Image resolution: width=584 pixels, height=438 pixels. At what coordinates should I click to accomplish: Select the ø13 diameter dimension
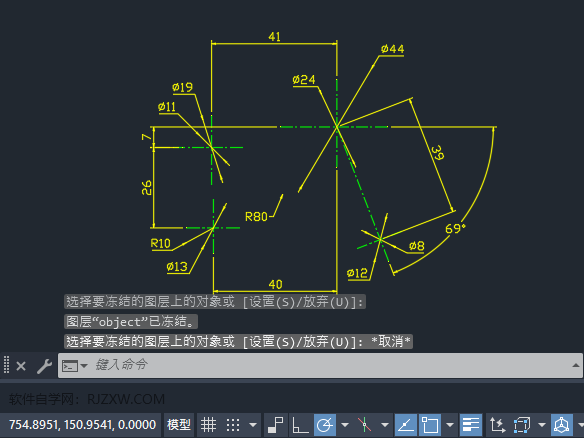pos(177,267)
